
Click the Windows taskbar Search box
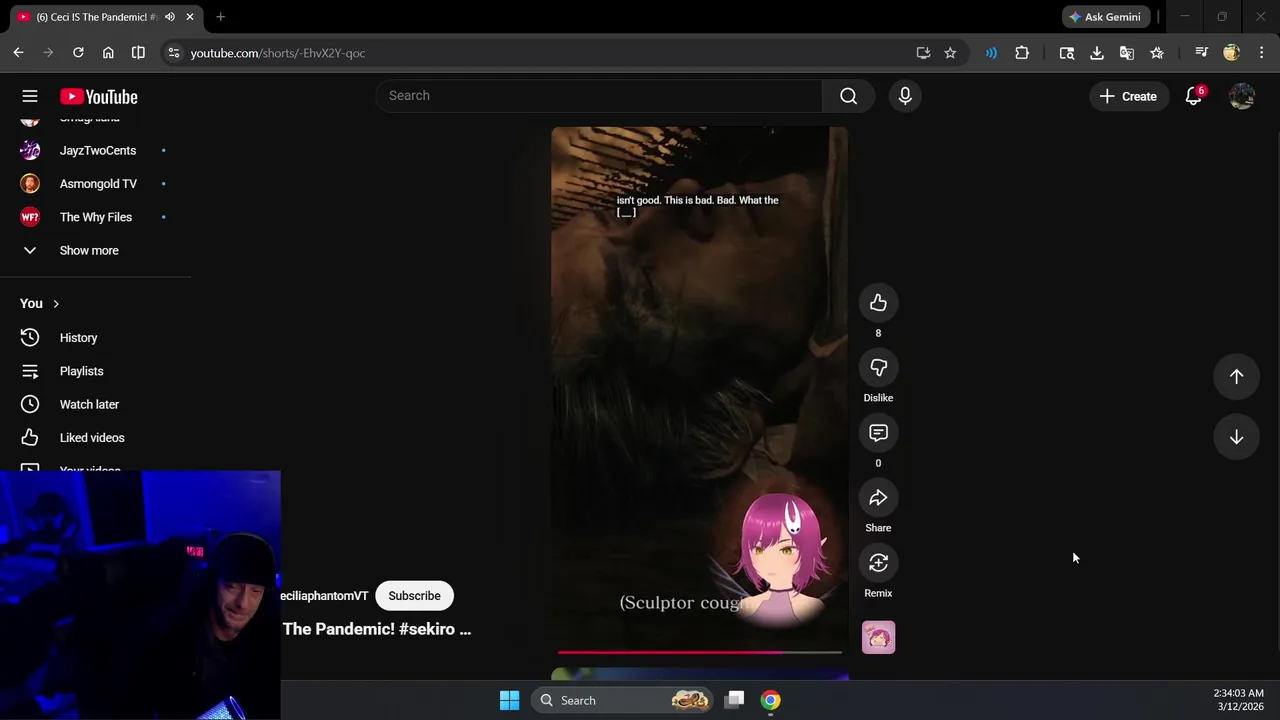pyautogui.click(x=621, y=700)
